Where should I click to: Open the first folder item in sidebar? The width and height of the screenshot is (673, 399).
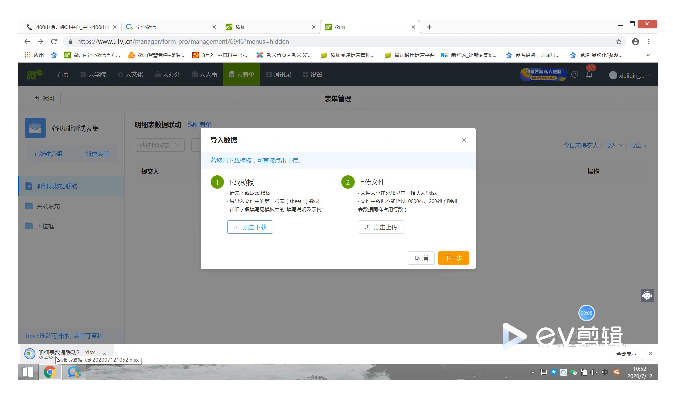tap(71, 206)
